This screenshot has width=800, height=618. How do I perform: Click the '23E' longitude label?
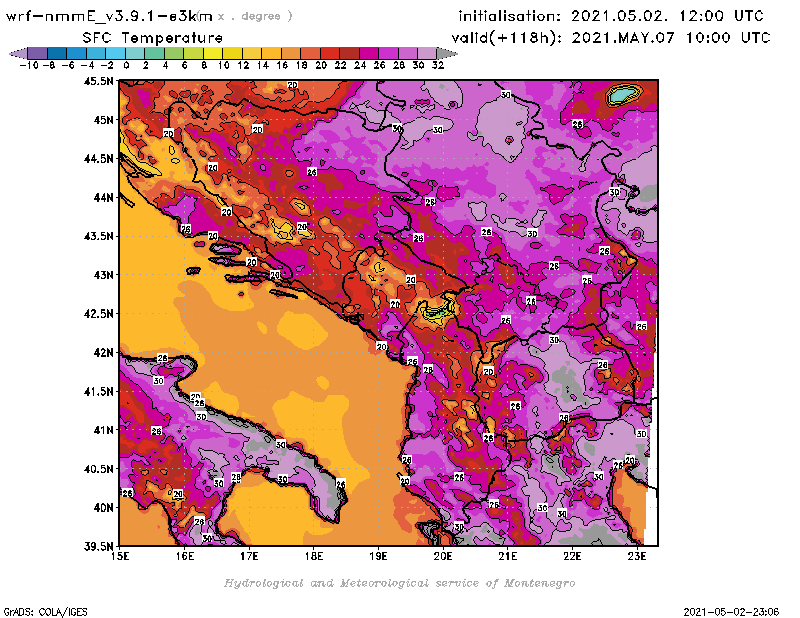(637, 556)
